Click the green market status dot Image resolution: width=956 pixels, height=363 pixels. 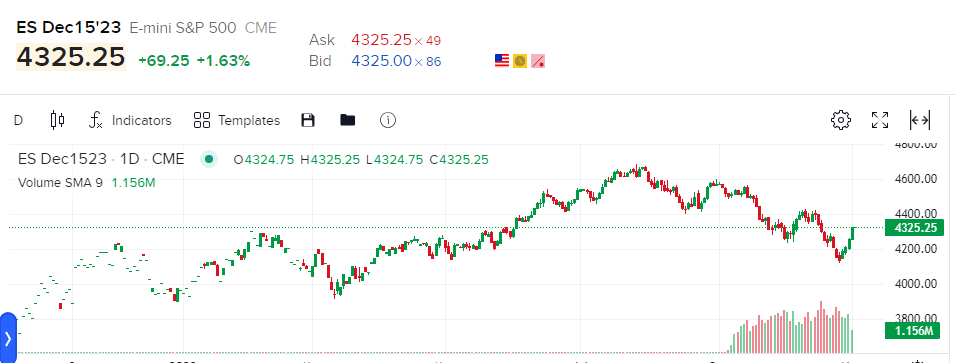pyautogui.click(x=209, y=159)
